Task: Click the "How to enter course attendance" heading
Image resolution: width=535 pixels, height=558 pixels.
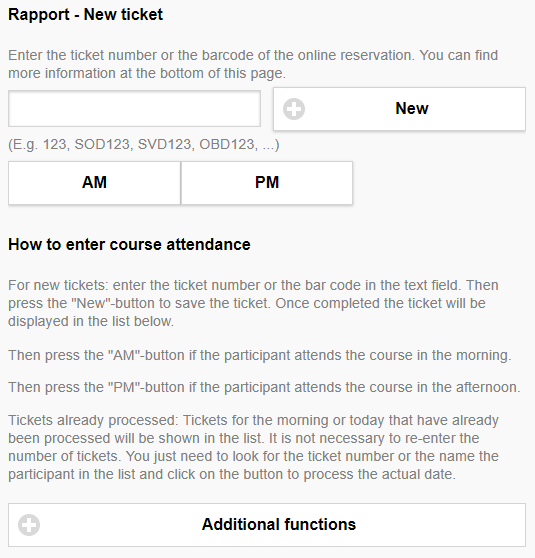Action: (x=129, y=244)
